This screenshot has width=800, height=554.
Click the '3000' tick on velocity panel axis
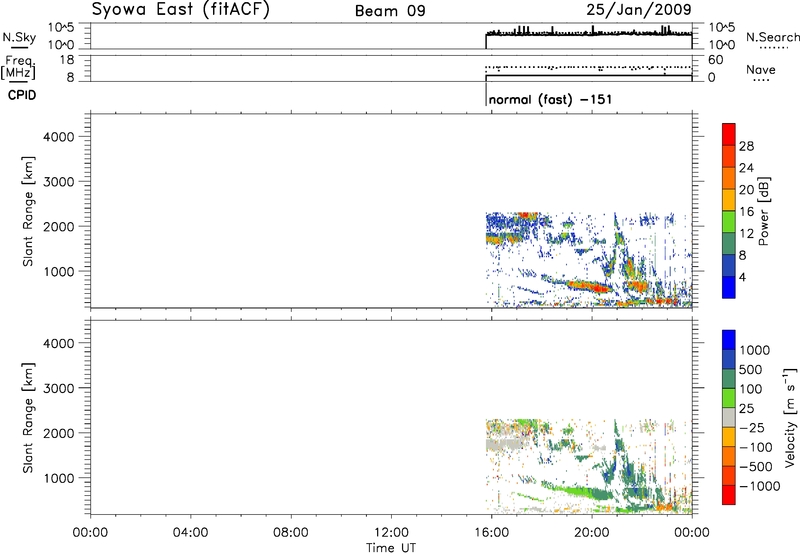(x=58, y=388)
